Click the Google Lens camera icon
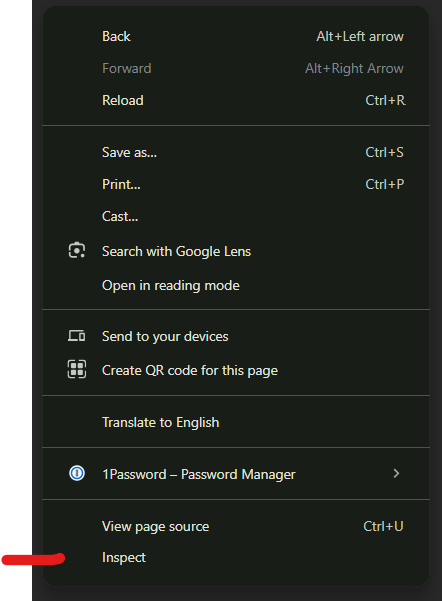 click(77, 251)
